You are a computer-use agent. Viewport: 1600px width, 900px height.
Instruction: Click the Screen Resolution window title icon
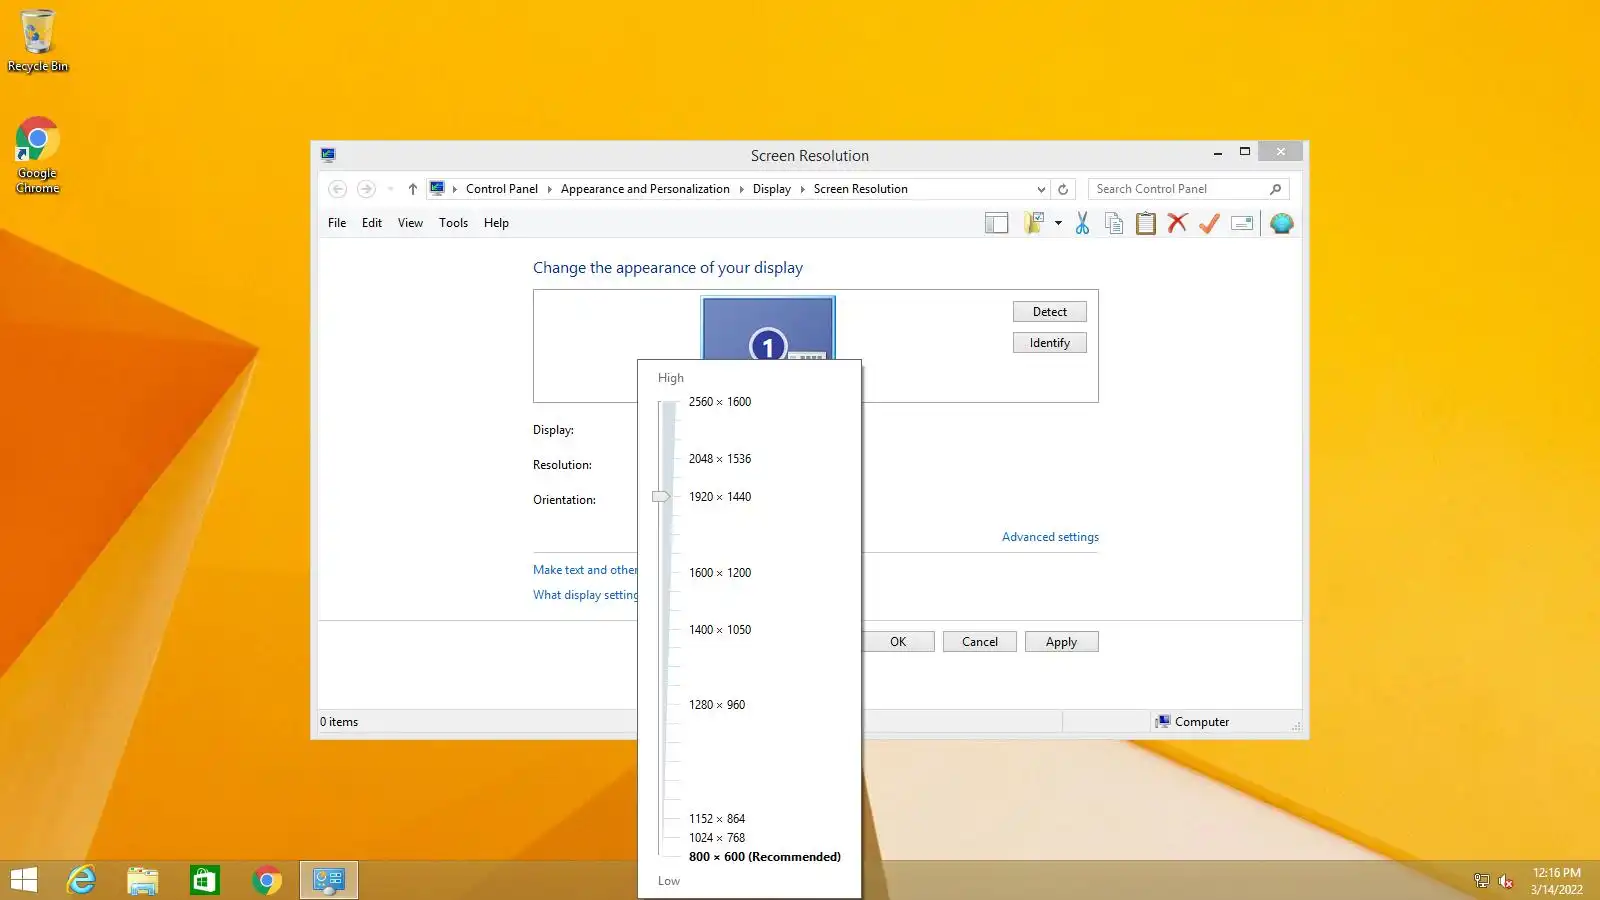[x=328, y=155]
